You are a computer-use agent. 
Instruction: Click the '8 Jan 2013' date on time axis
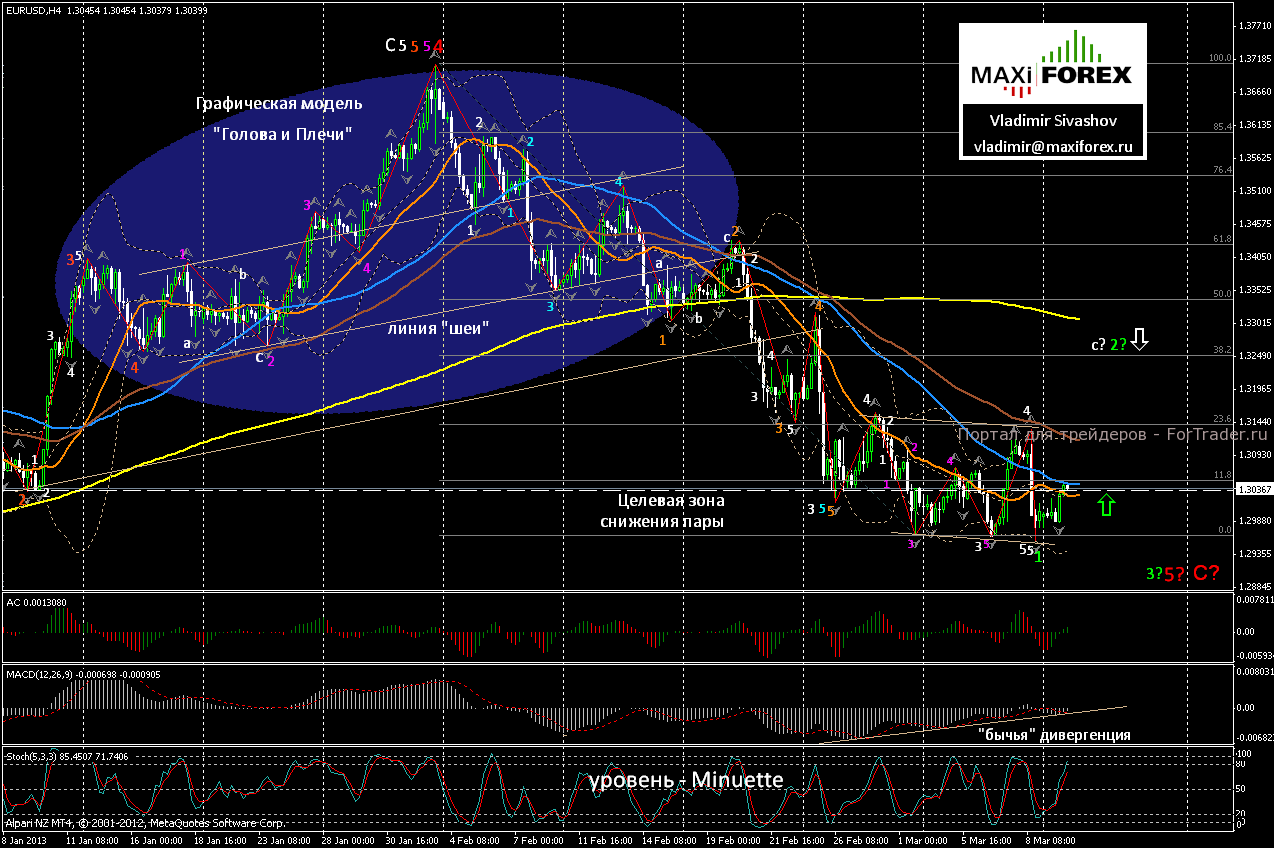tap(25, 841)
